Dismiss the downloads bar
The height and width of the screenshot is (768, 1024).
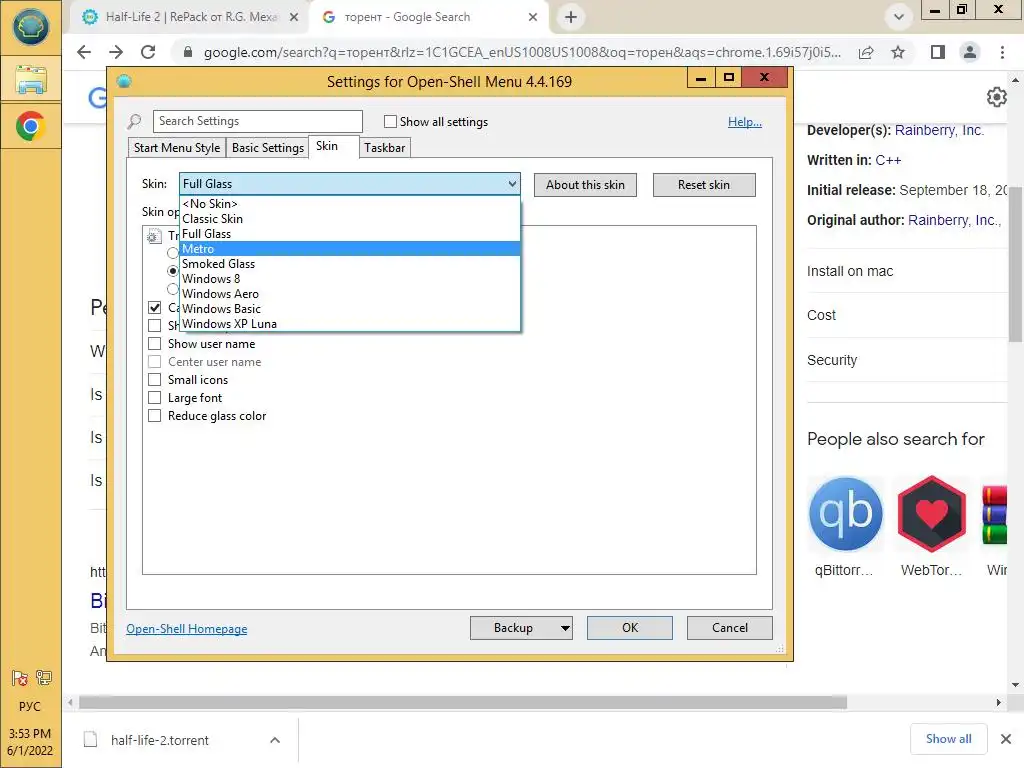point(1006,739)
